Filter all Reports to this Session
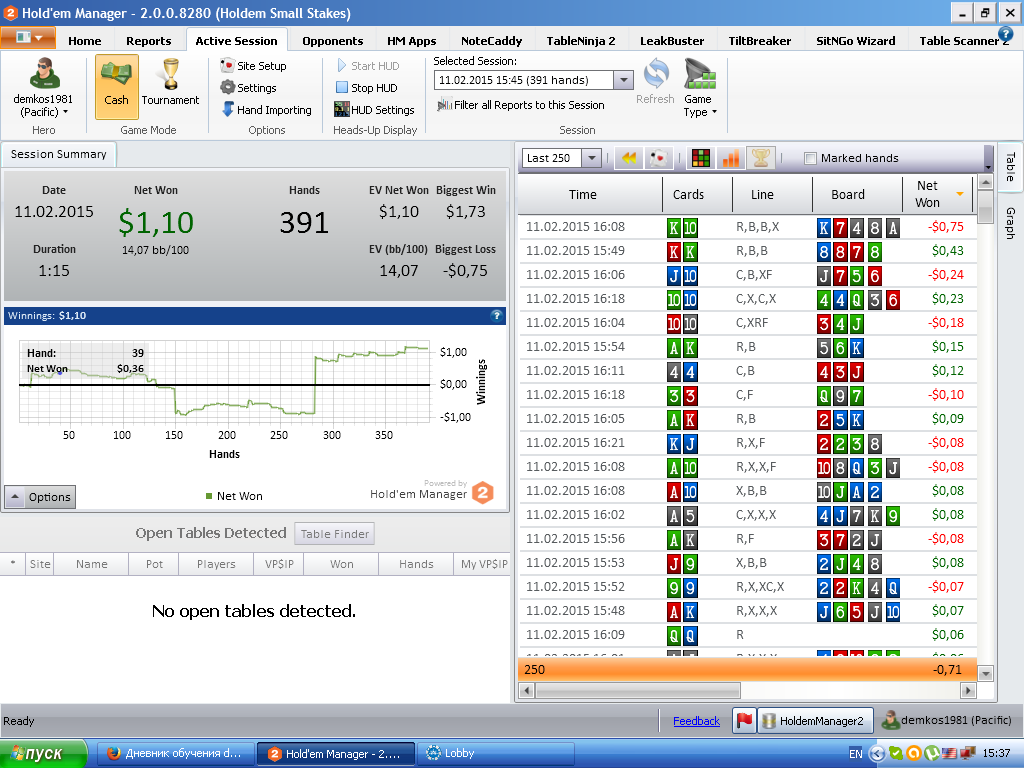 tap(520, 104)
